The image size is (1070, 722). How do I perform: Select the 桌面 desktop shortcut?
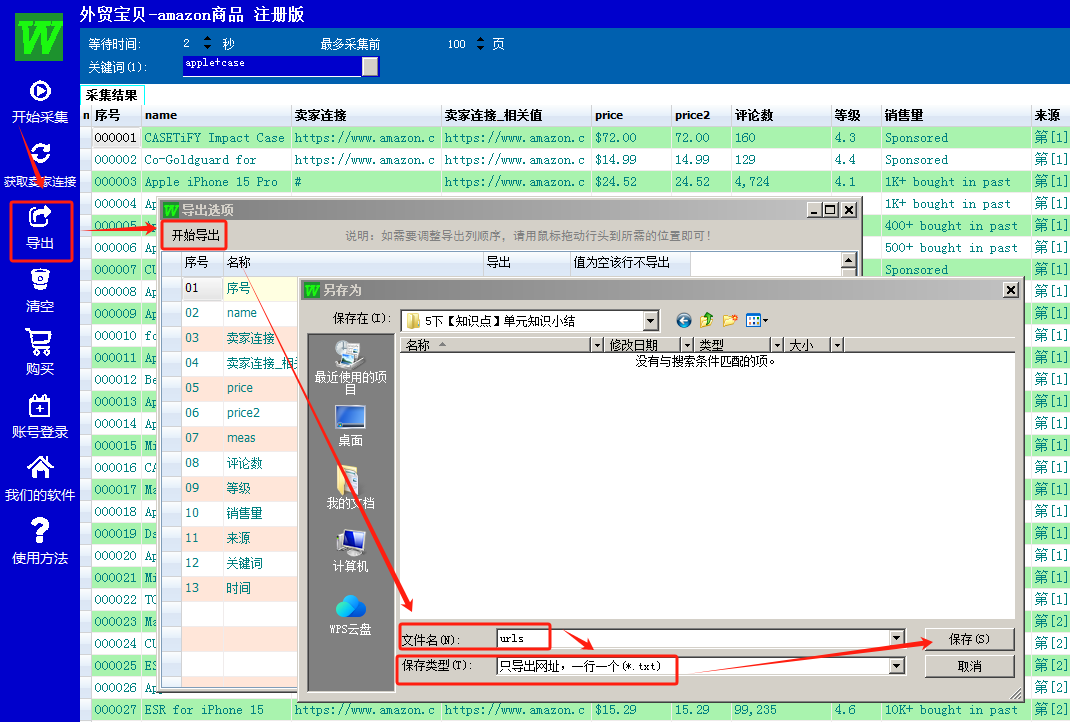350,426
